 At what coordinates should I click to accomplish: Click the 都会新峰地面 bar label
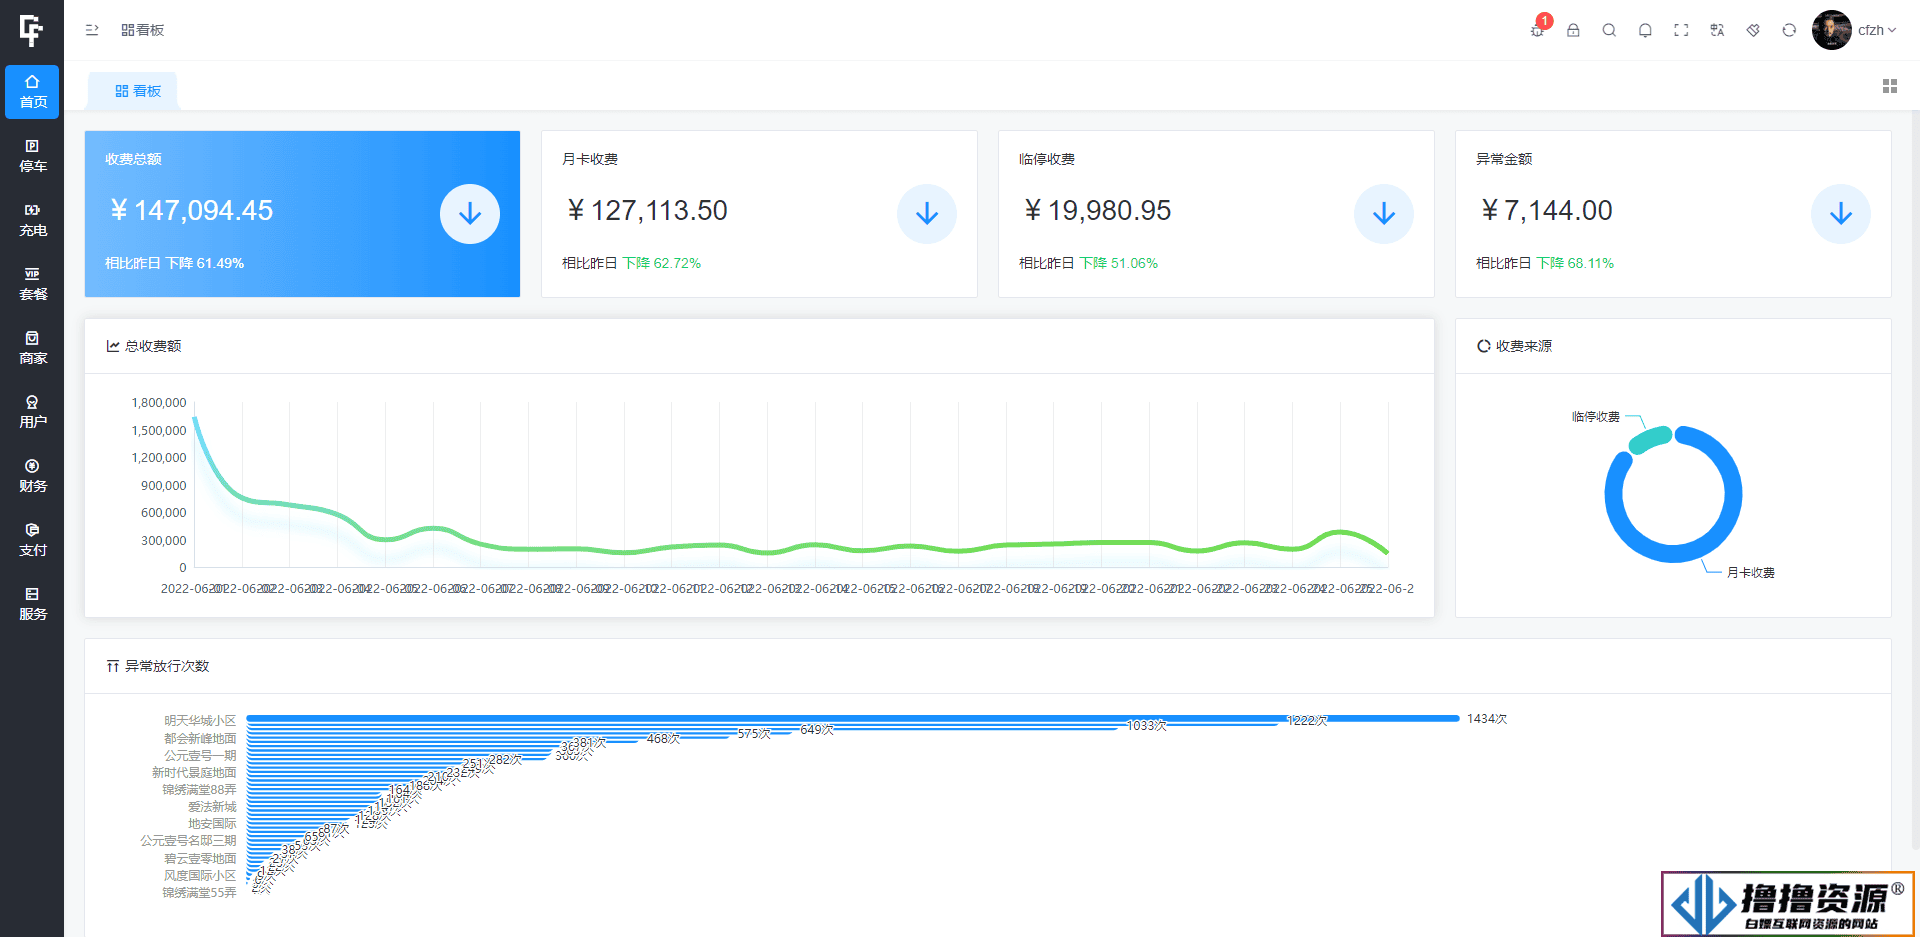coord(200,739)
